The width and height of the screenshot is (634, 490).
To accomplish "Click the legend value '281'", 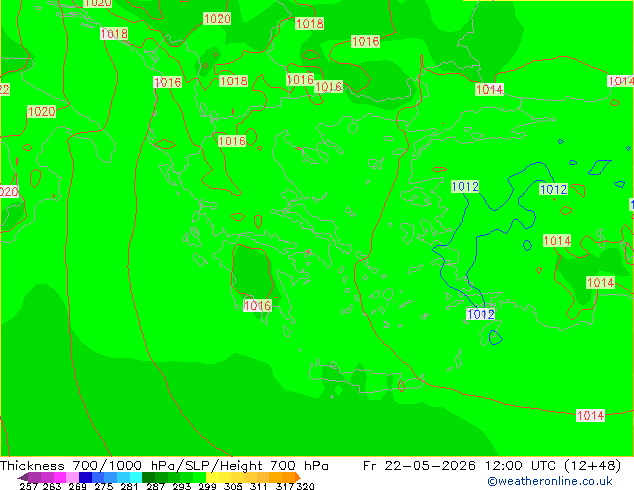I will tap(129, 486).
